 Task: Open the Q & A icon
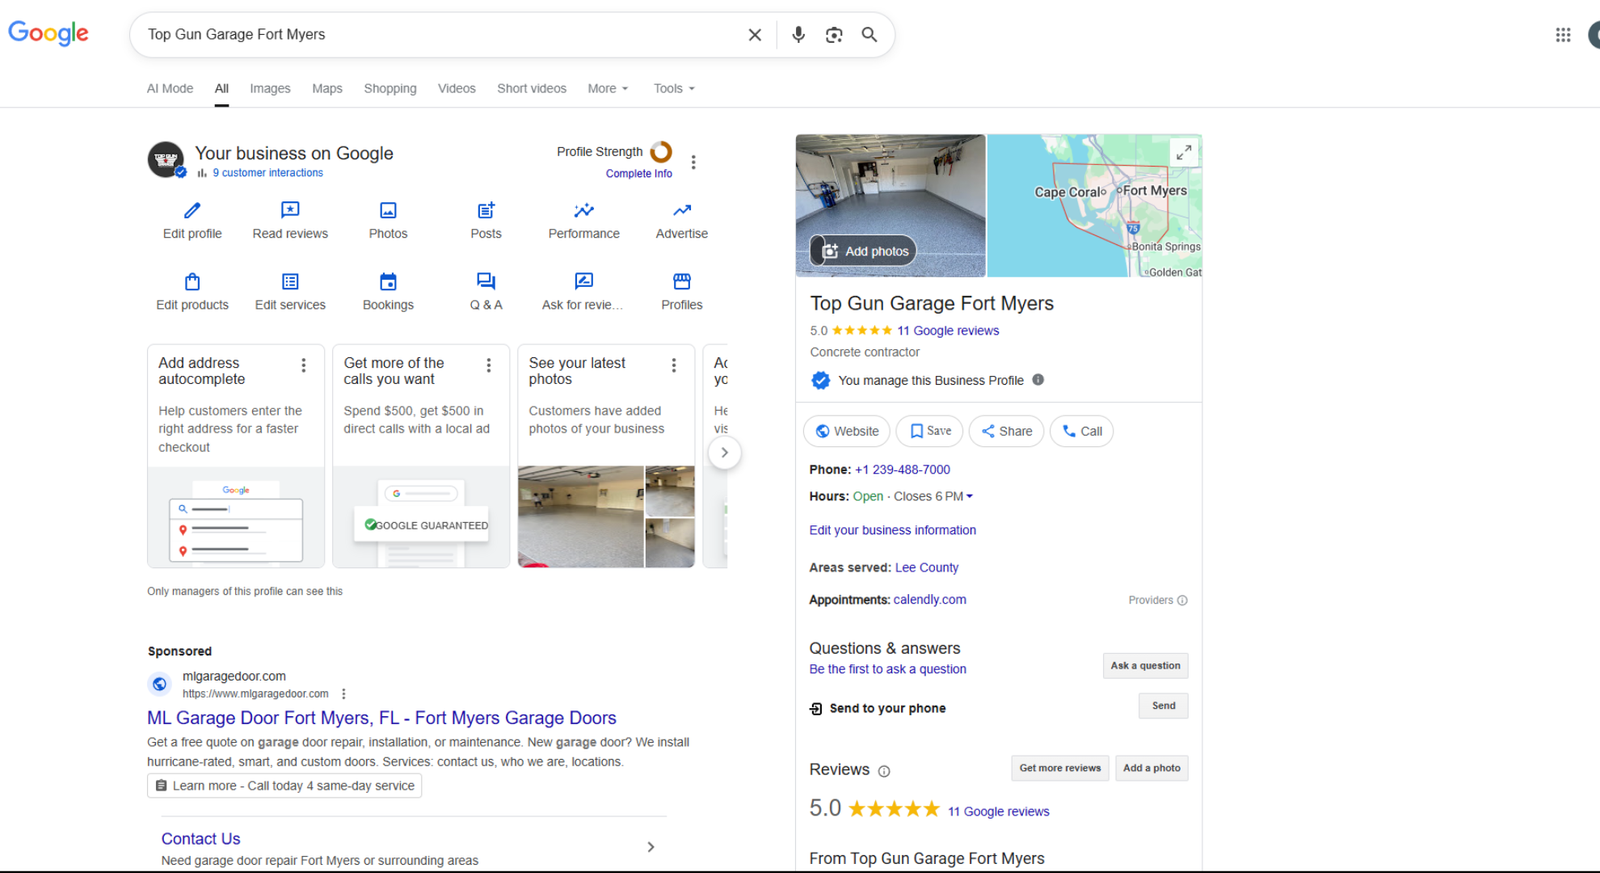click(x=486, y=282)
